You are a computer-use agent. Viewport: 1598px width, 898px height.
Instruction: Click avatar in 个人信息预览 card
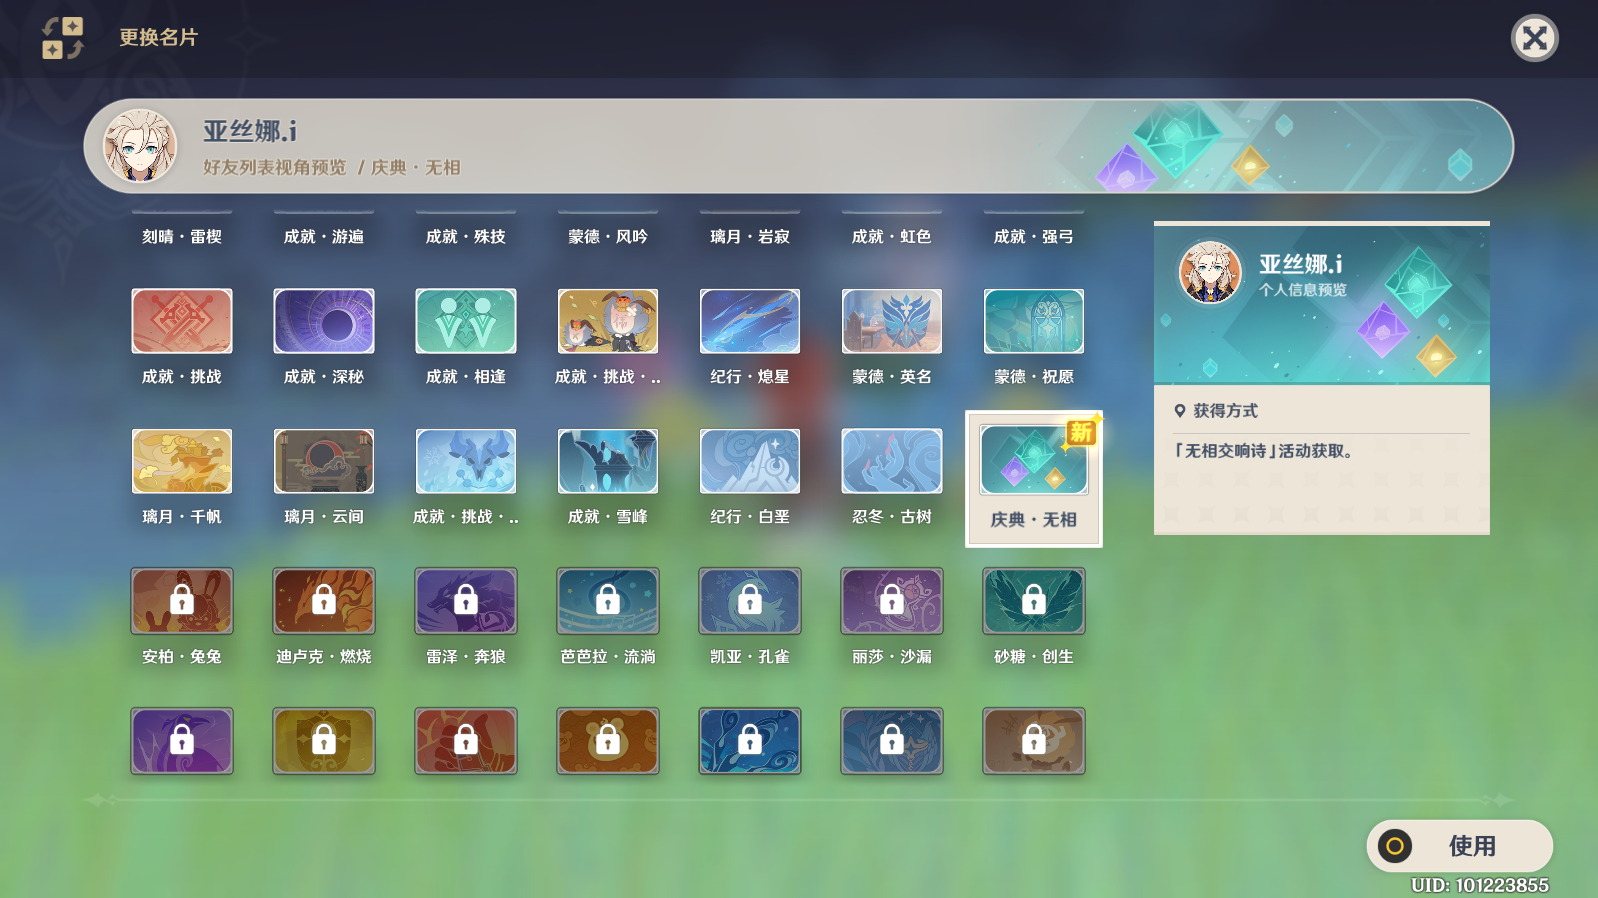coord(1210,272)
